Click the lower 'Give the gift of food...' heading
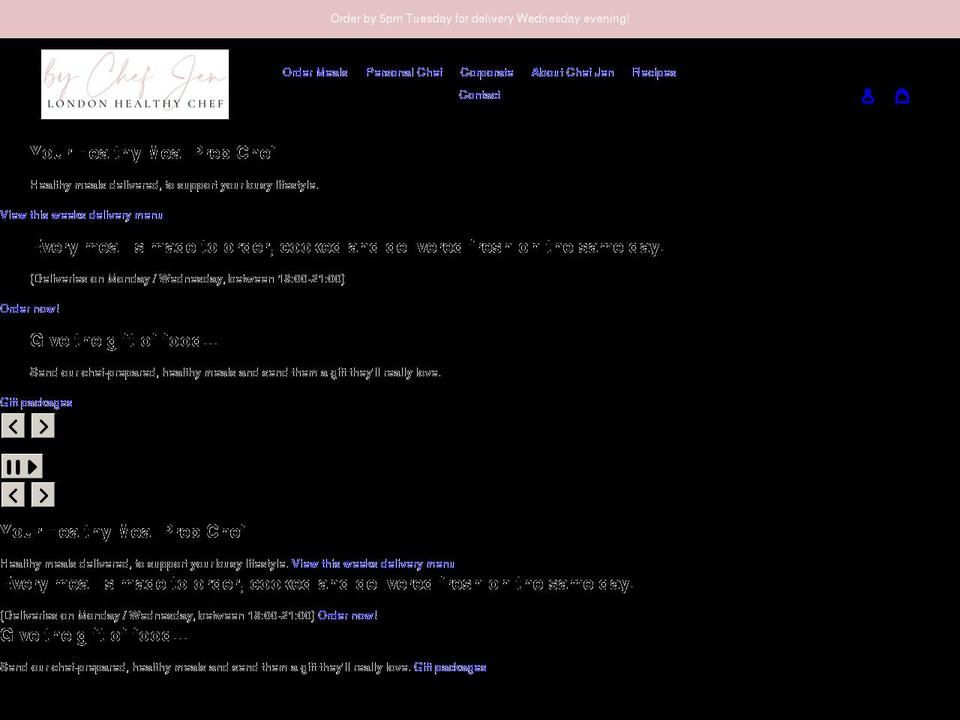 pos(94,636)
